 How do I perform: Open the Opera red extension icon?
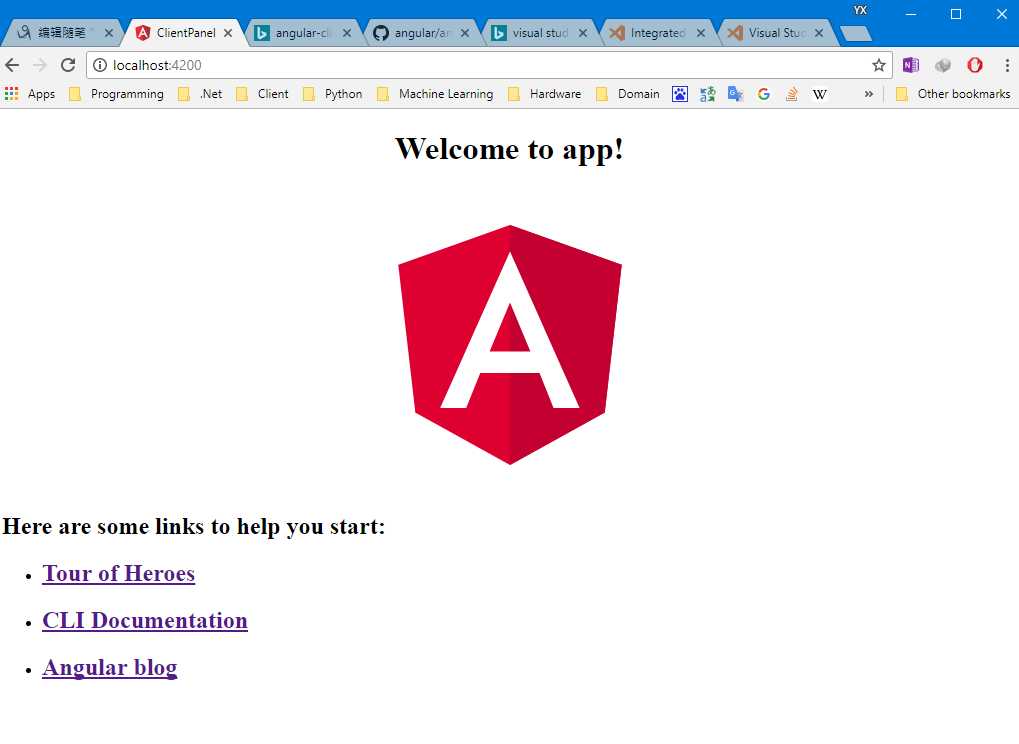pos(975,65)
